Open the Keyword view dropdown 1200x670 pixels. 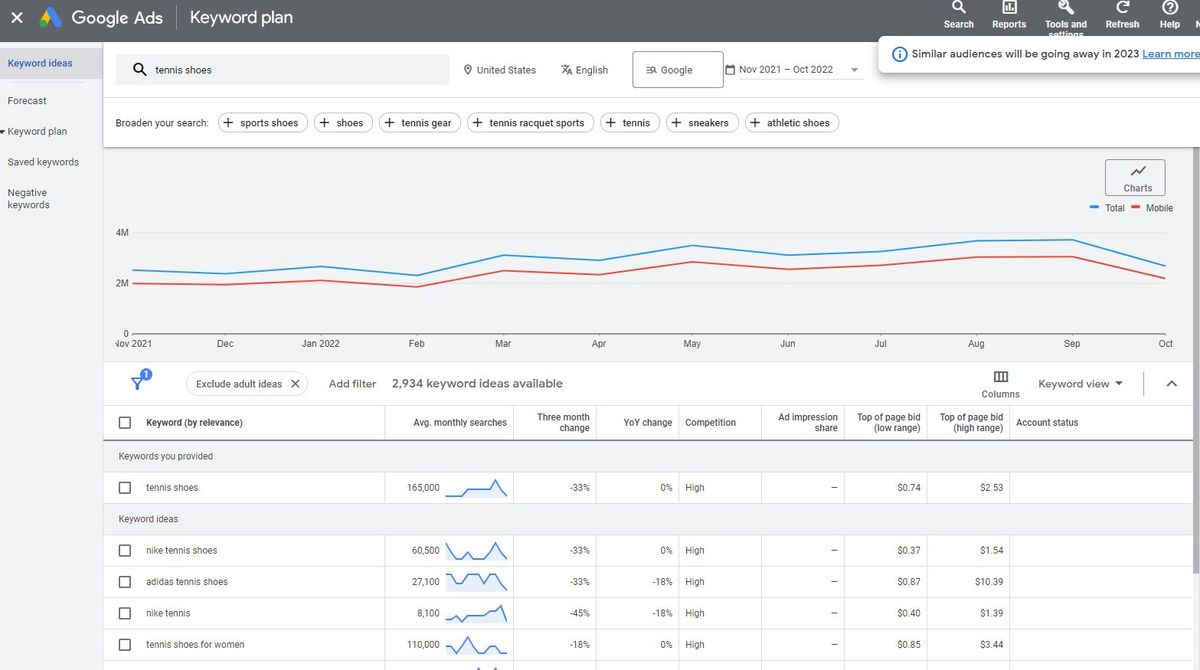tap(1080, 384)
